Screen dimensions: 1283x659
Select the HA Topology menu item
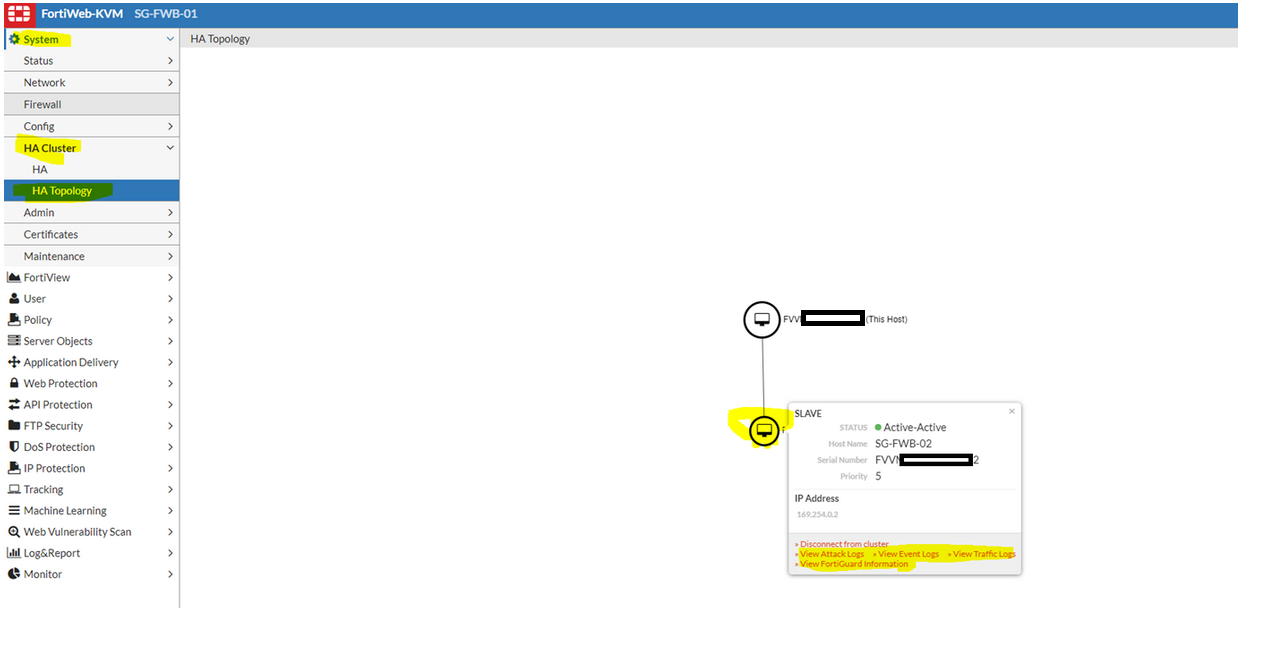point(91,190)
